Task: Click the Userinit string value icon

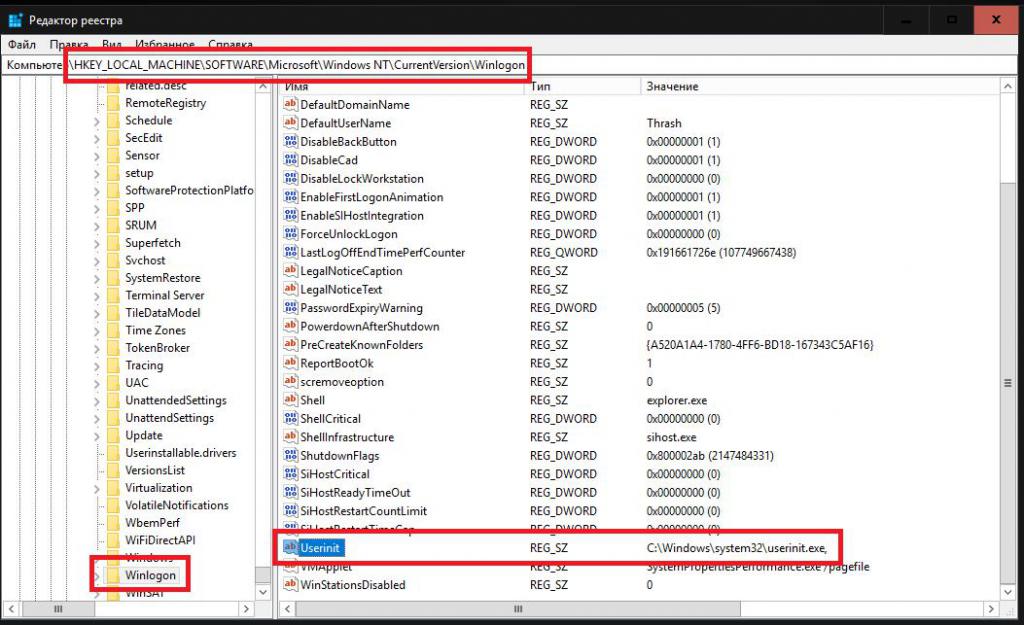Action: tap(291, 547)
